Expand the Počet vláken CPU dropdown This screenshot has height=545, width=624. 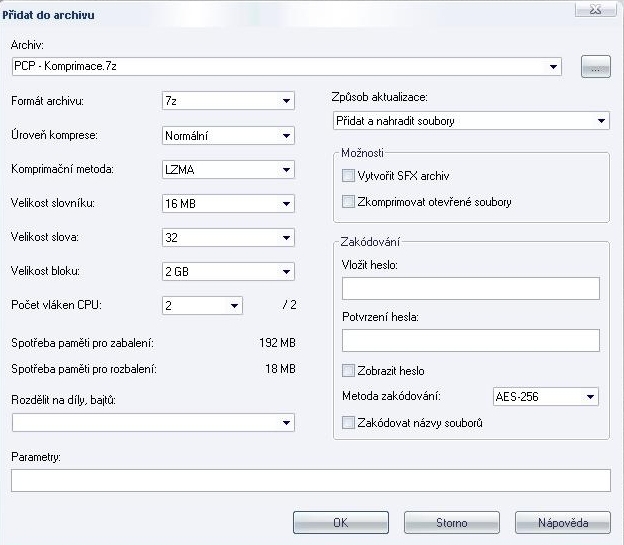click(x=202, y=305)
